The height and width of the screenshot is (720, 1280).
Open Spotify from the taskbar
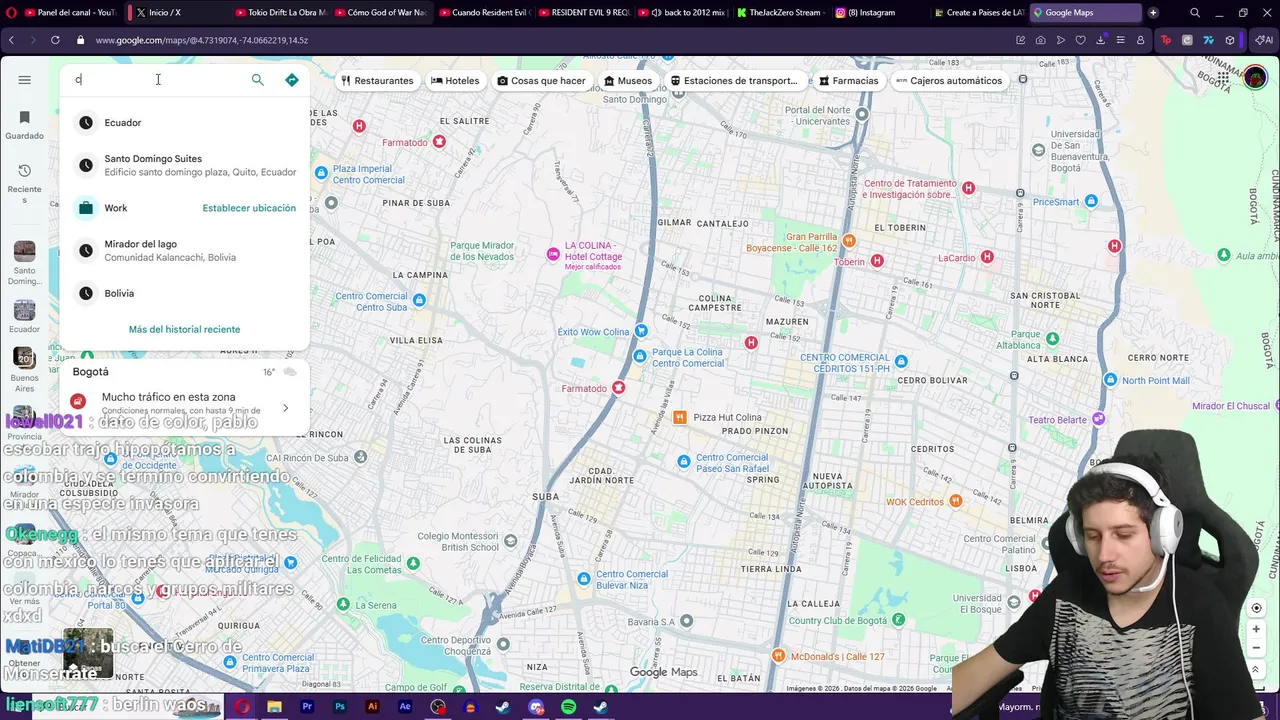[568, 707]
